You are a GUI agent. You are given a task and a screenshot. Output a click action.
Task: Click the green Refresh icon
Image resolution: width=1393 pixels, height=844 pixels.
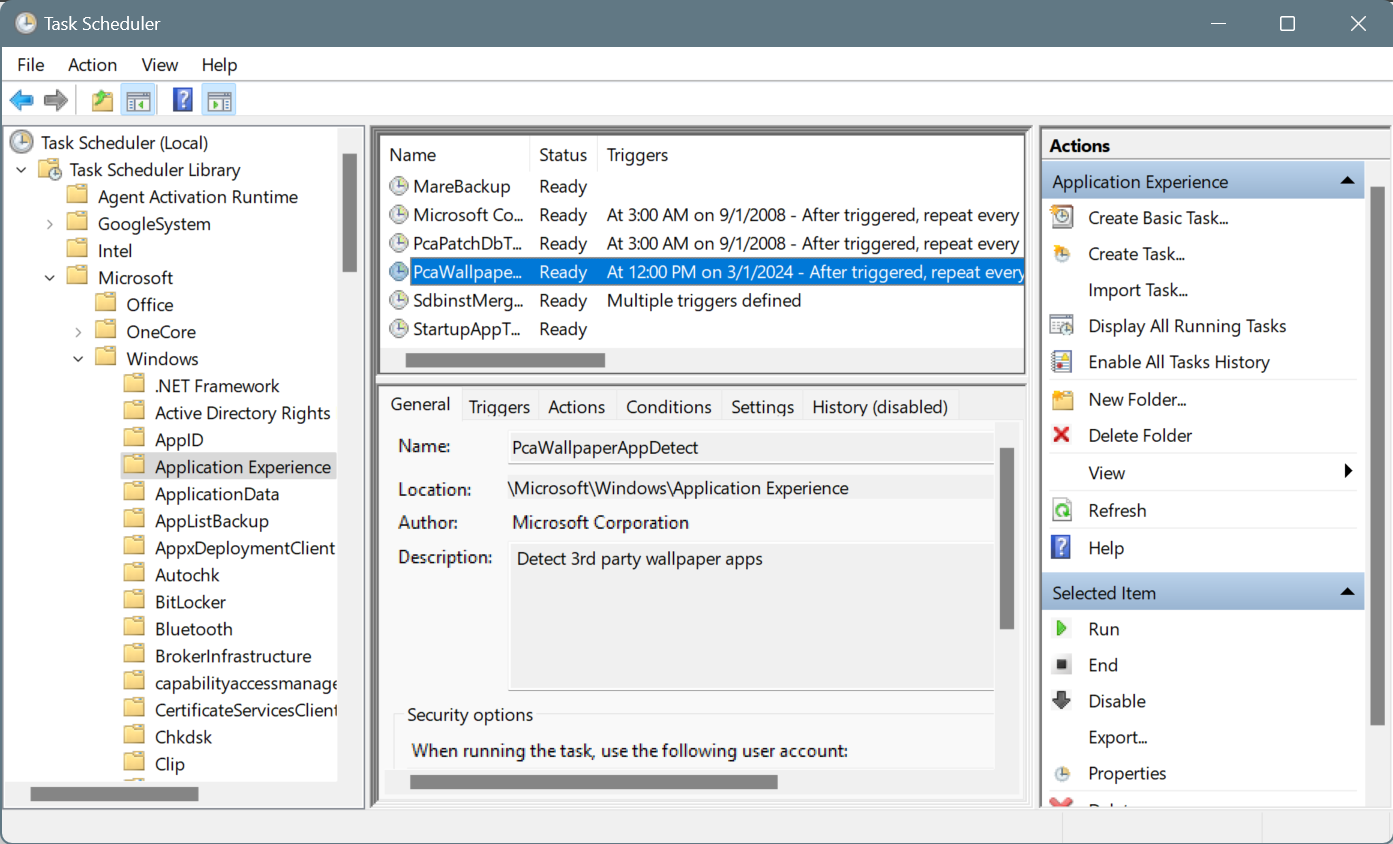point(1062,510)
